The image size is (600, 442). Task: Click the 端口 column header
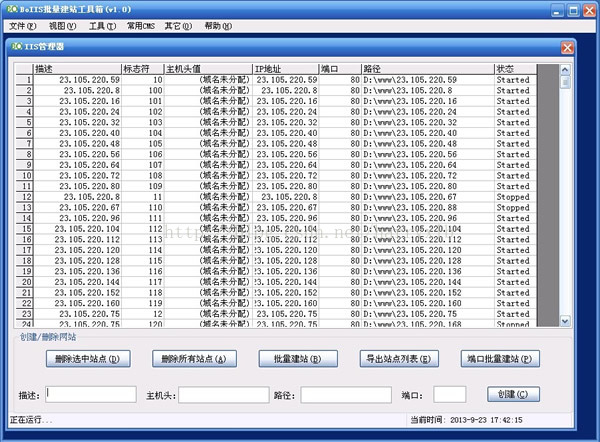click(340, 69)
